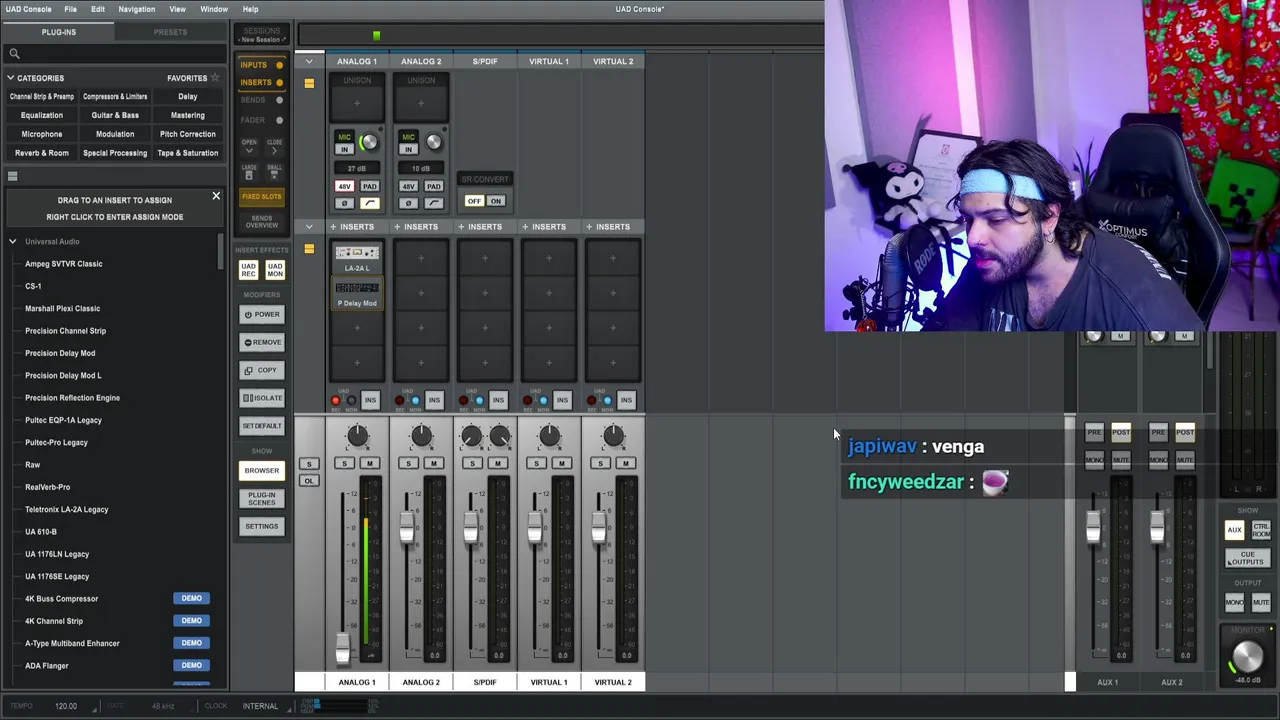This screenshot has width=1280, height=720.
Task: Toggle 48V phantom power on Analog 1
Action: click(x=344, y=187)
